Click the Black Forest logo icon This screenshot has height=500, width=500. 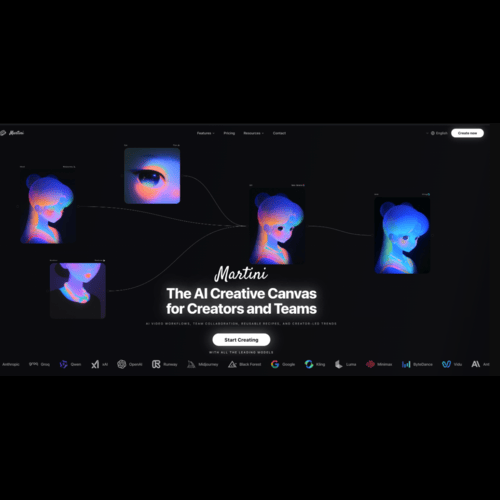click(x=232, y=364)
